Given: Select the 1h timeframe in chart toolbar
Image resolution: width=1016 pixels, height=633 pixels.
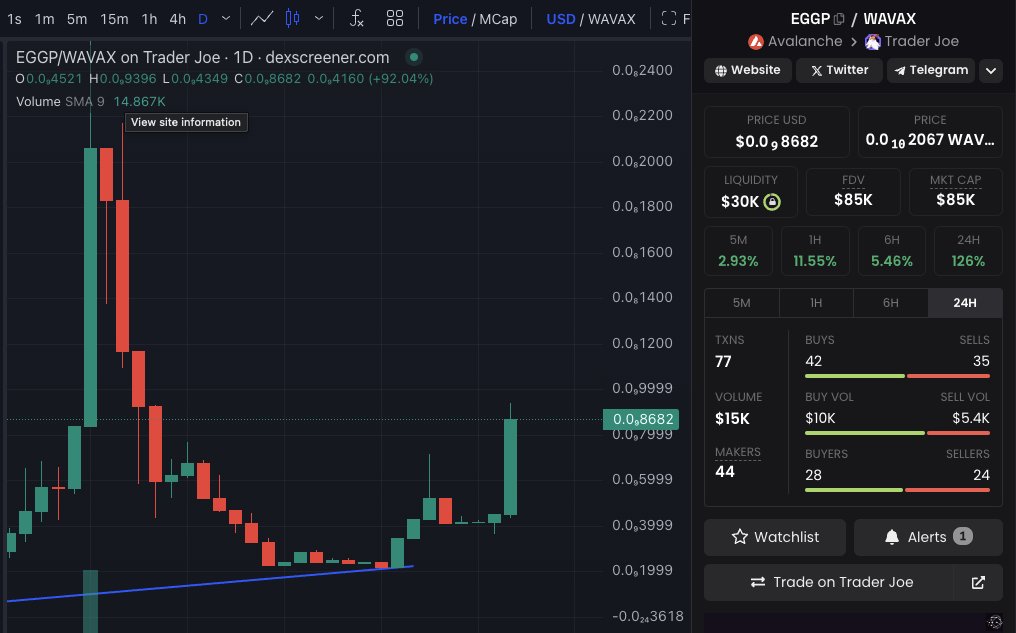Looking at the screenshot, I should coord(150,19).
